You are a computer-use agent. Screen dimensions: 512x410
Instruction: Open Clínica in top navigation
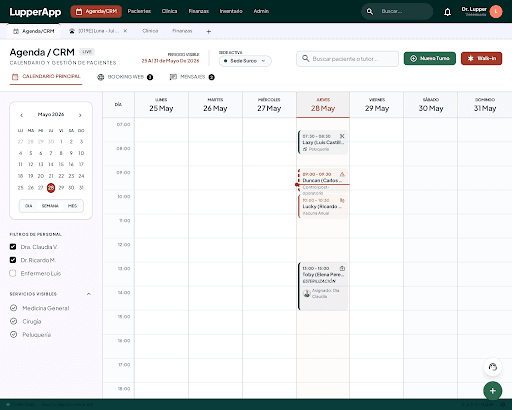click(169, 11)
